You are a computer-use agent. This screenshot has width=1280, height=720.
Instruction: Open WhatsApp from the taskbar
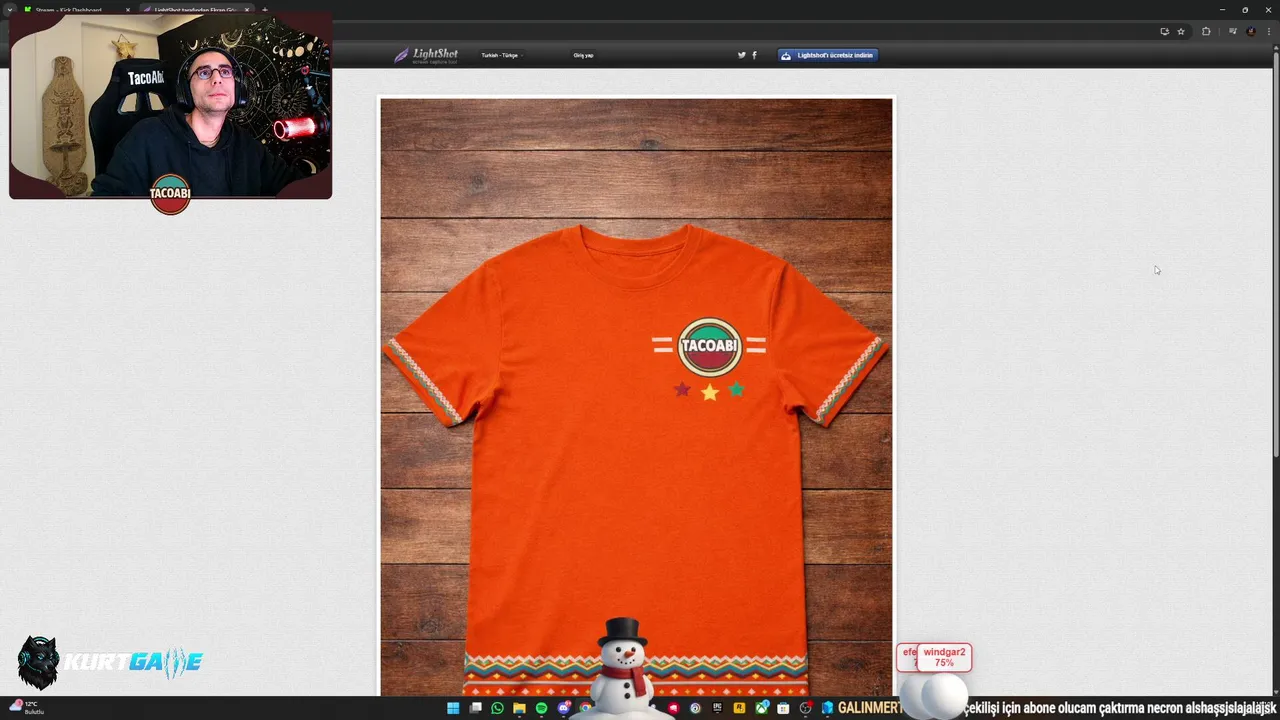497,708
